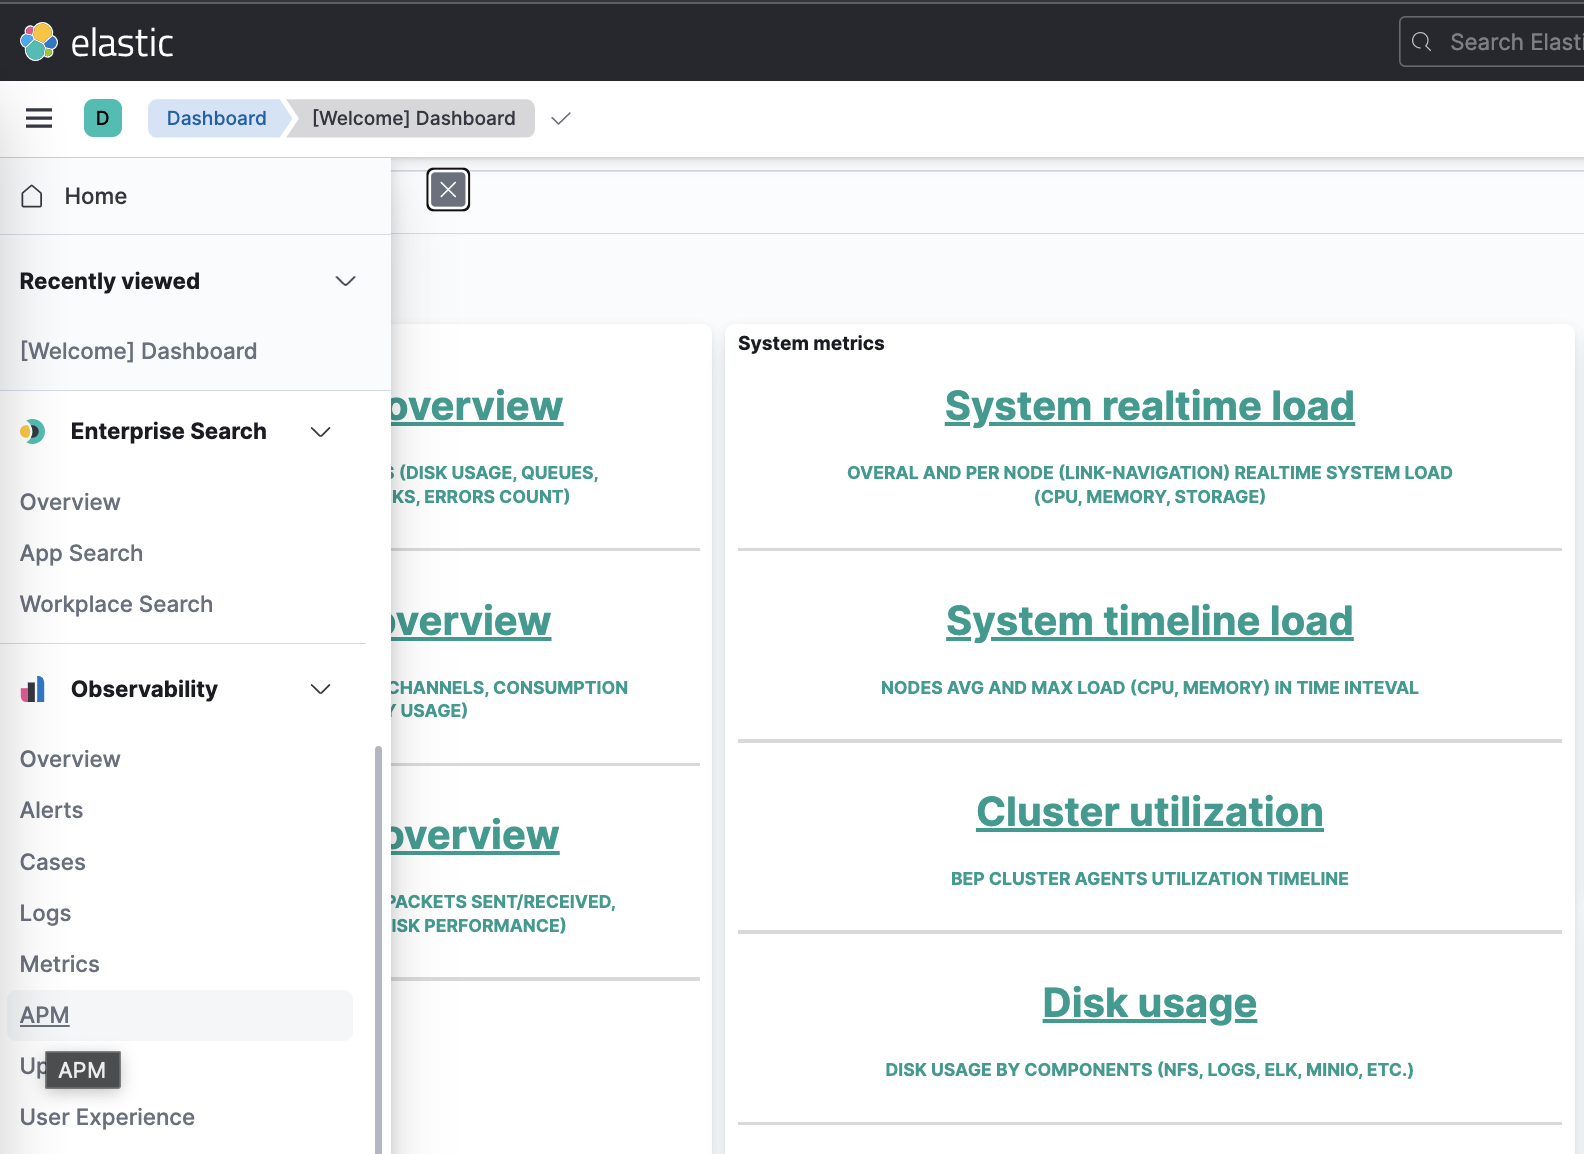
Task: Open Observability Overview
Action: [70, 759]
